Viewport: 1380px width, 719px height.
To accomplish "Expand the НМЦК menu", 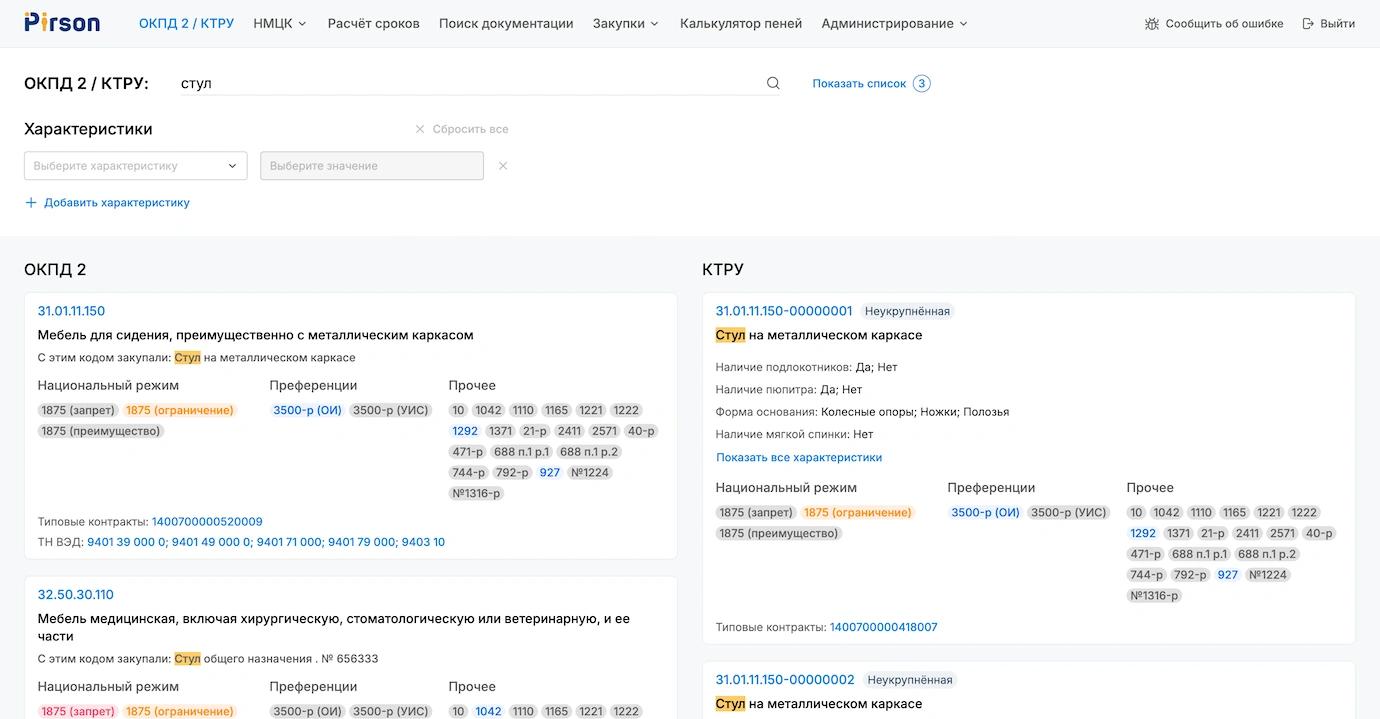I will pyautogui.click(x=280, y=24).
